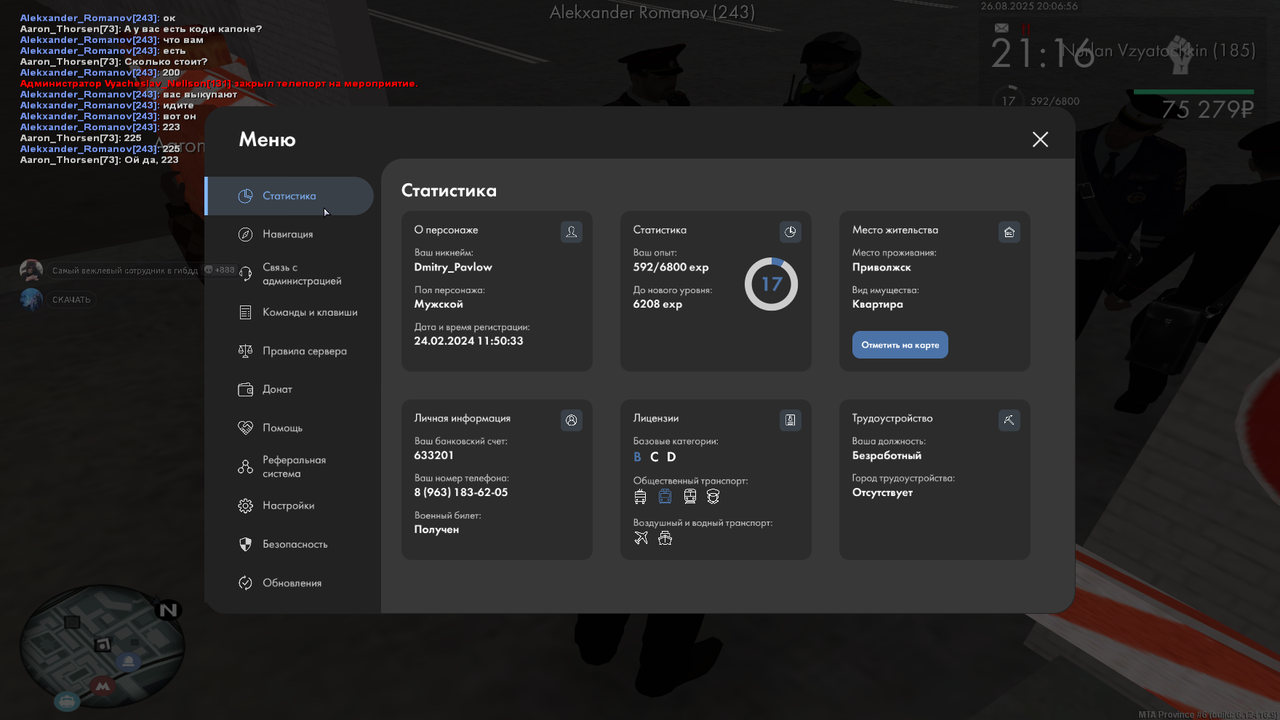Click the person icon in О персонаже card
The height and width of the screenshot is (720, 1280).
point(571,232)
